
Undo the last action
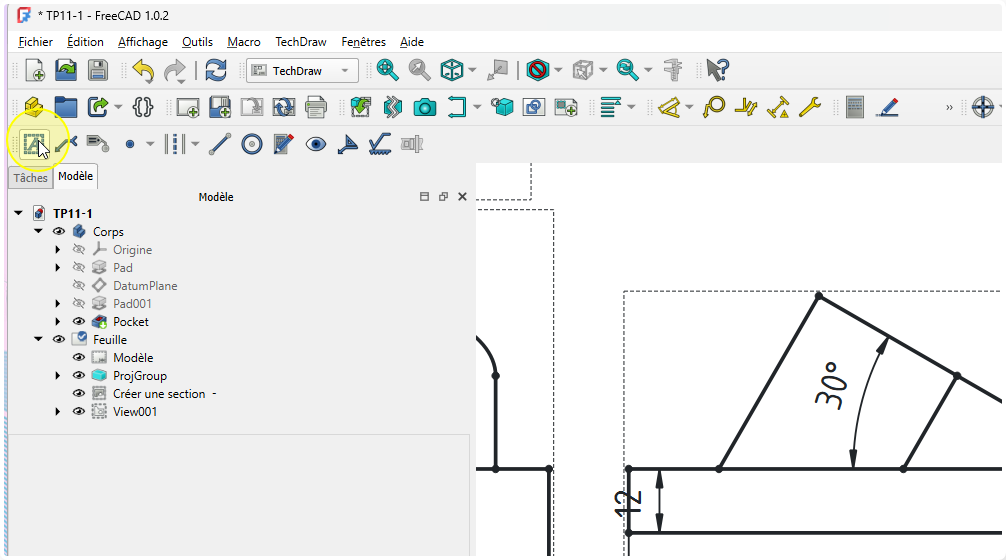pos(143,70)
